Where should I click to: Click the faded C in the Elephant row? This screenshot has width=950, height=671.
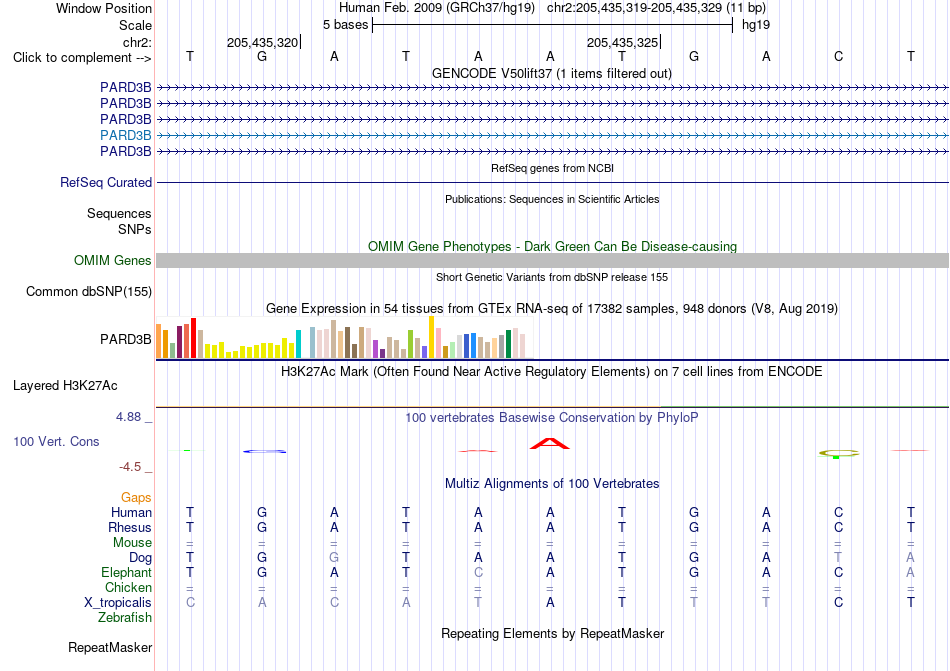pos(478,572)
